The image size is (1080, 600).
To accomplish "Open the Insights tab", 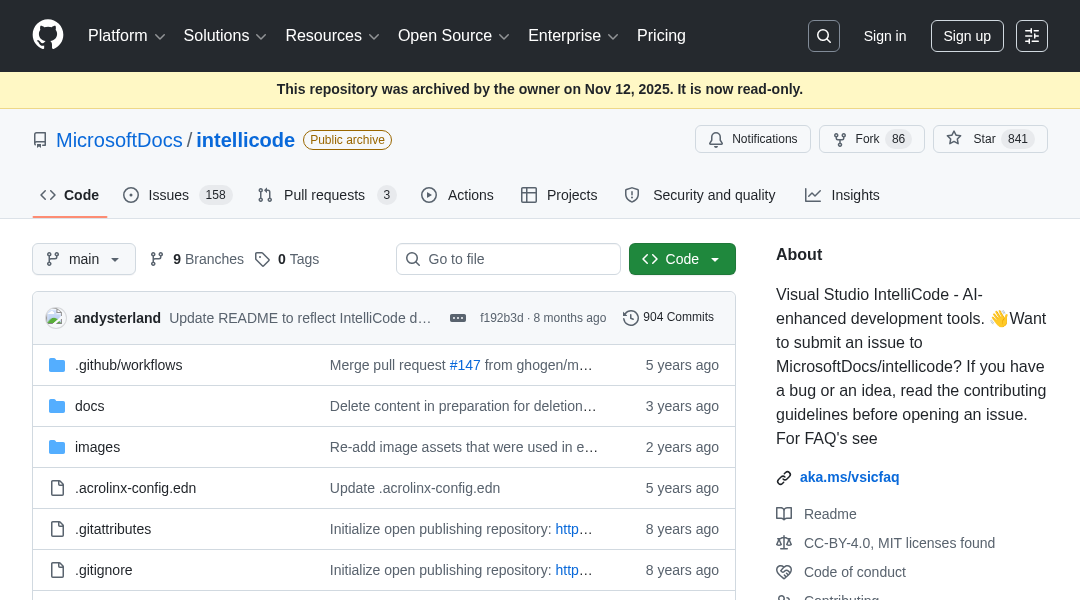I will pyautogui.click(x=842, y=195).
